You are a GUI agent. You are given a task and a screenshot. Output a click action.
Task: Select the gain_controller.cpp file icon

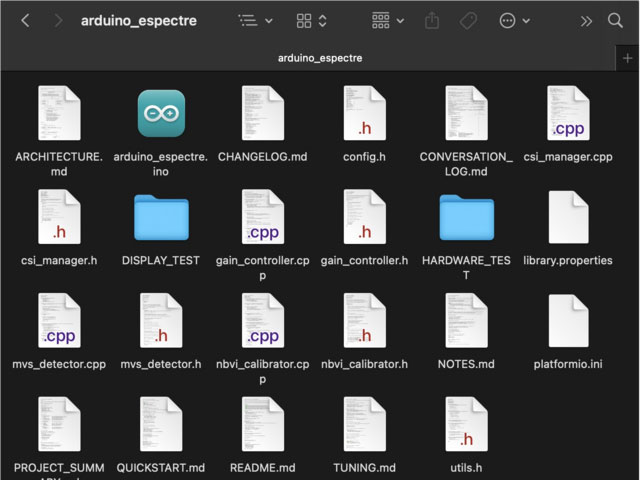click(263, 217)
